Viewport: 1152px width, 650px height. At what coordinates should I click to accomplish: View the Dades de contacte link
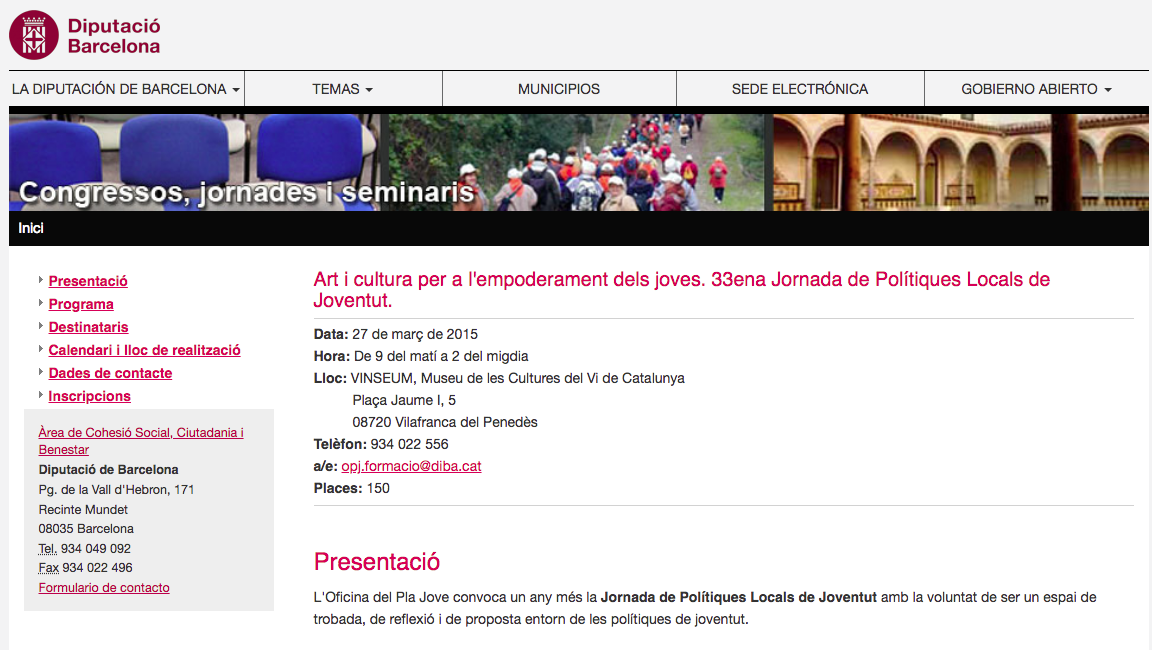coord(110,374)
